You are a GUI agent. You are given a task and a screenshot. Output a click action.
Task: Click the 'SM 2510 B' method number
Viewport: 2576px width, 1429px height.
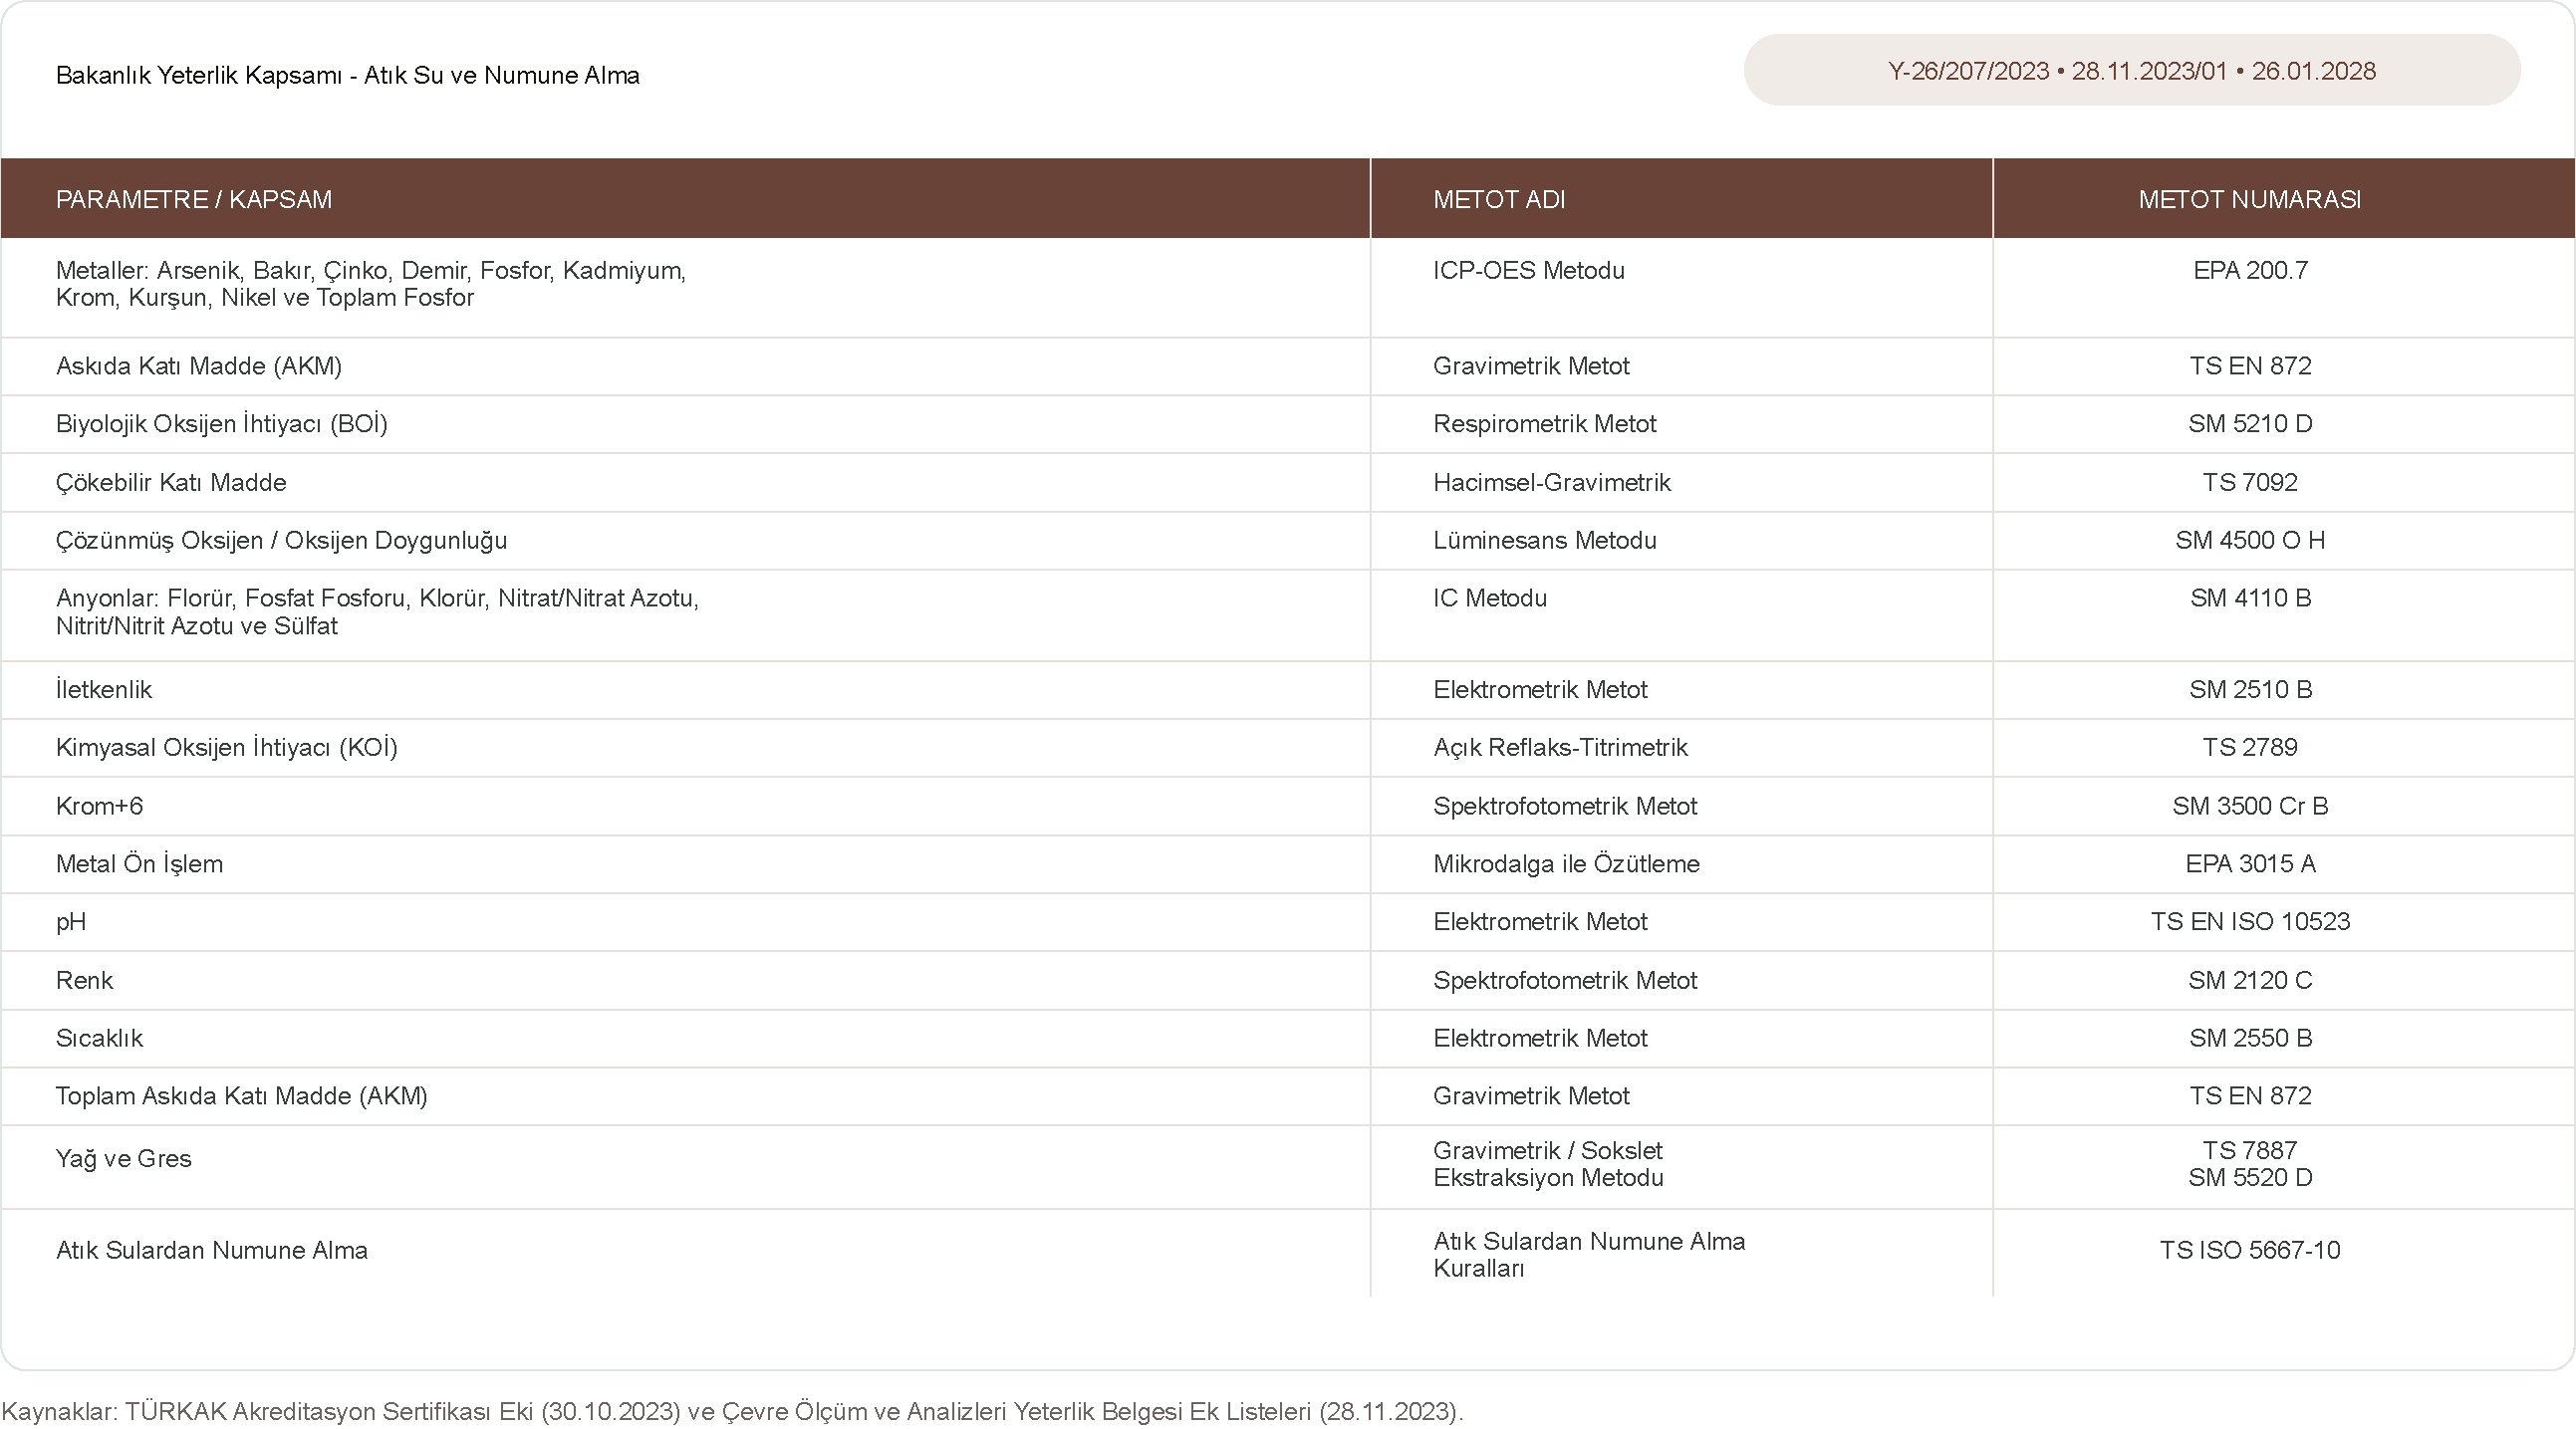[x=2250, y=689]
